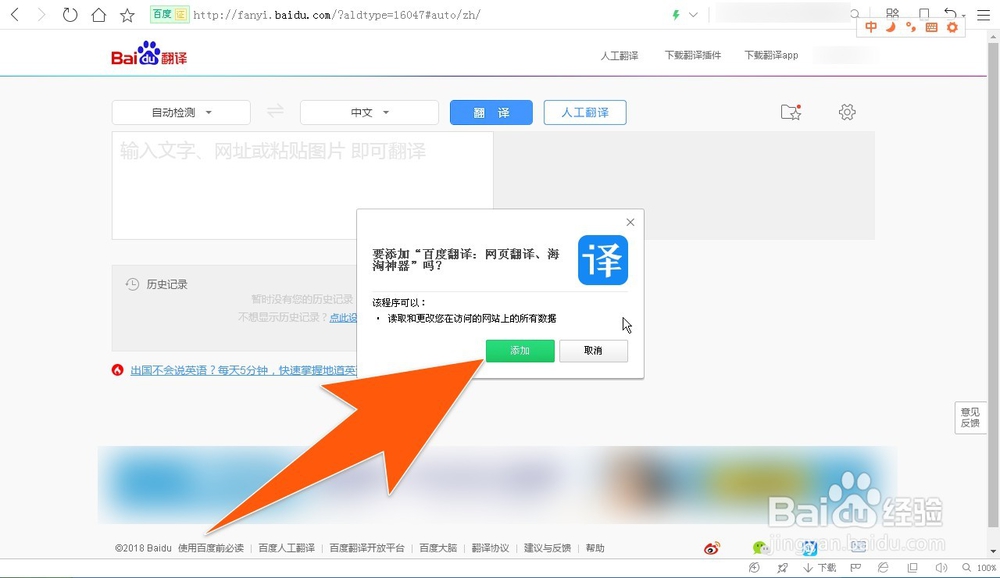Open the 下载翻译插件 navigation link
Viewport: 1000px width, 578px height.
click(x=693, y=56)
